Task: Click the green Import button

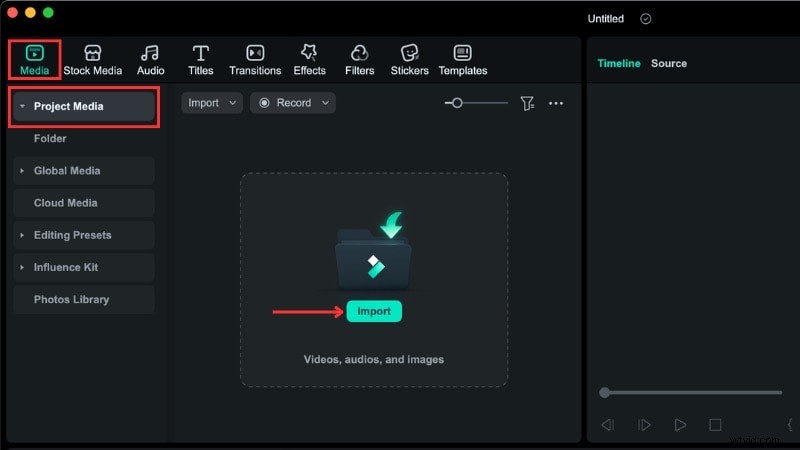Action: click(374, 311)
